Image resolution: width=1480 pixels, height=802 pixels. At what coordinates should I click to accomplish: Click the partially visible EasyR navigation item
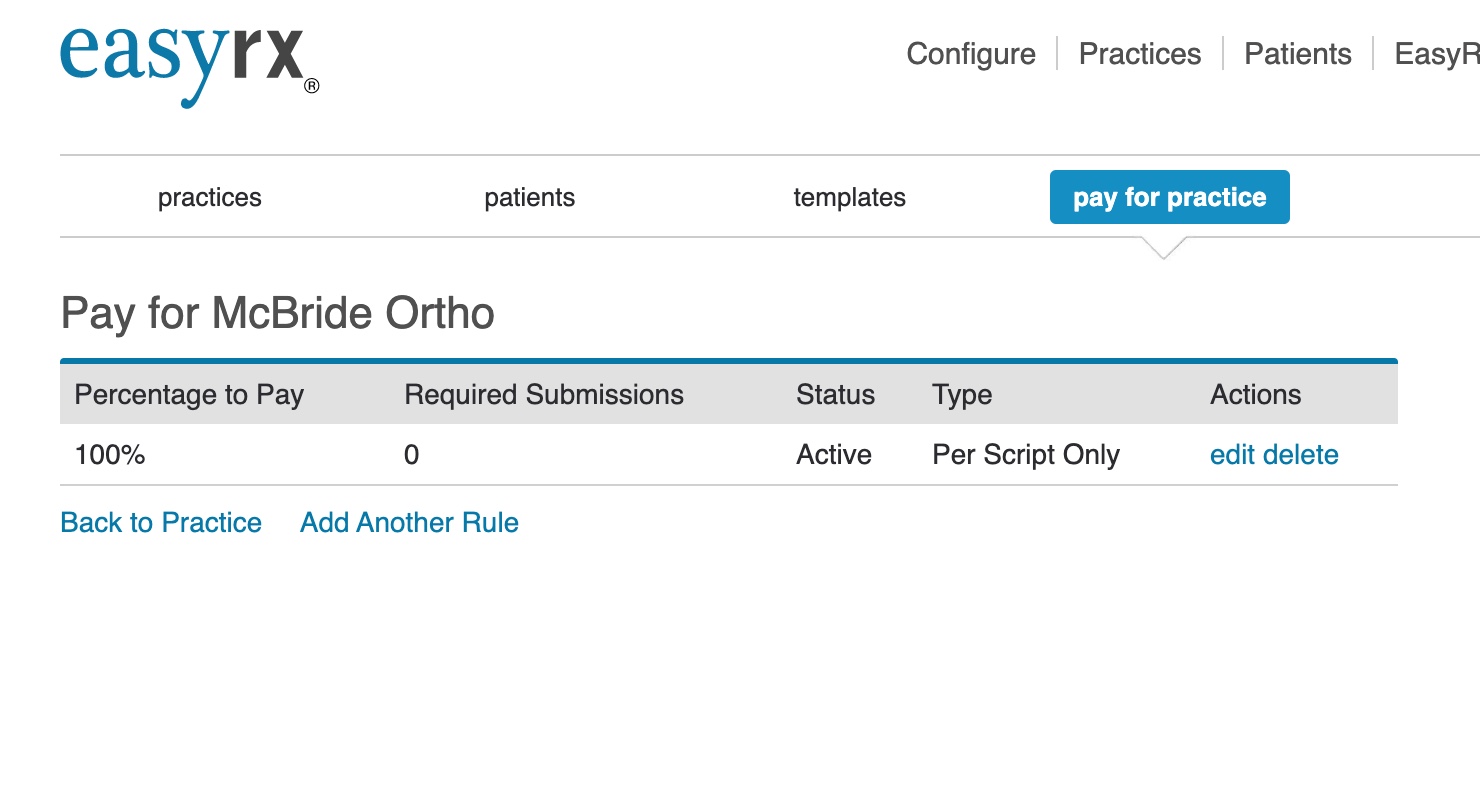pyautogui.click(x=1437, y=54)
